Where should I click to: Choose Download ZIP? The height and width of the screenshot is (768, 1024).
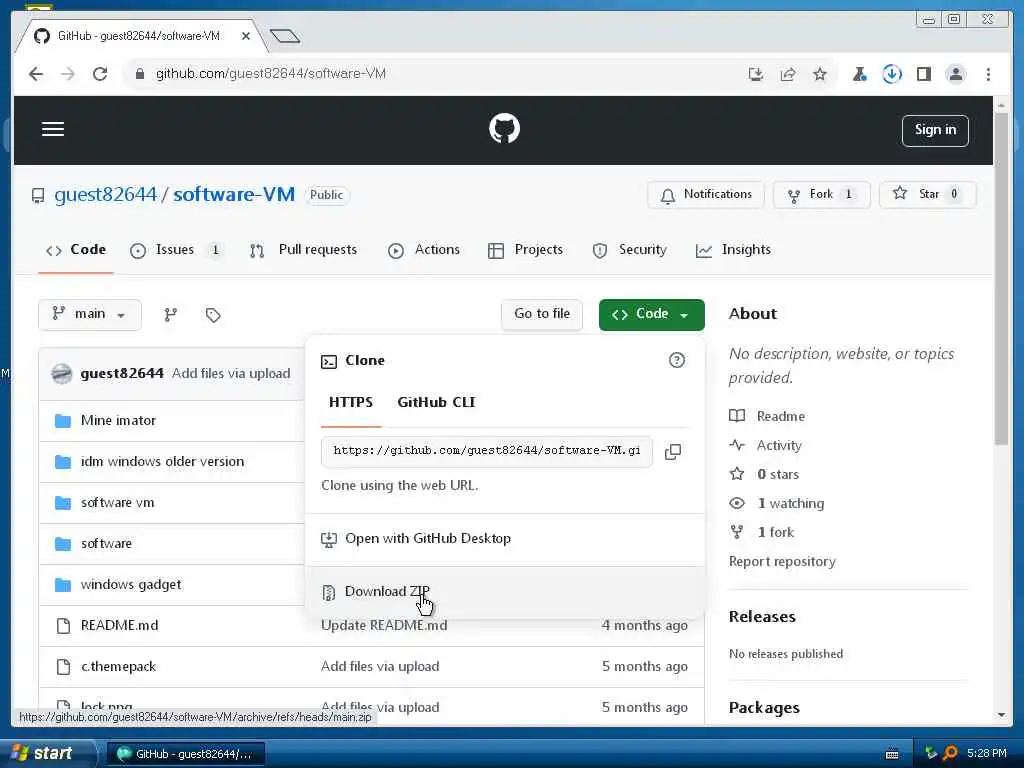(505, 592)
